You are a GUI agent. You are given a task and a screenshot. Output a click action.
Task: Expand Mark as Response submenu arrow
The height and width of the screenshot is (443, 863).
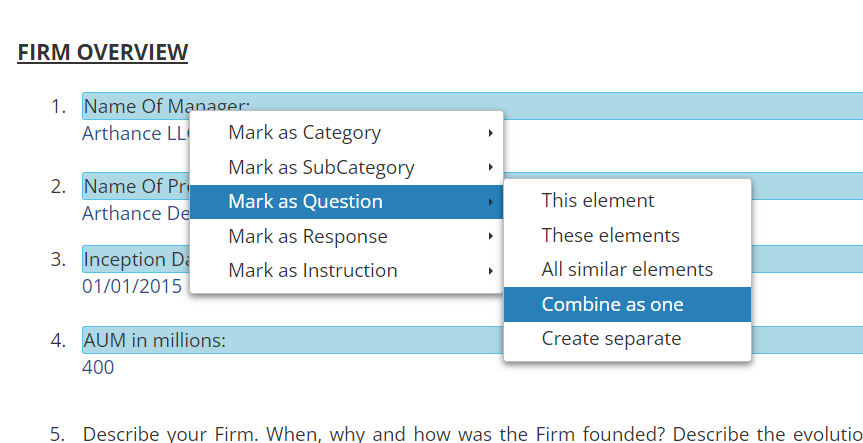point(490,237)
